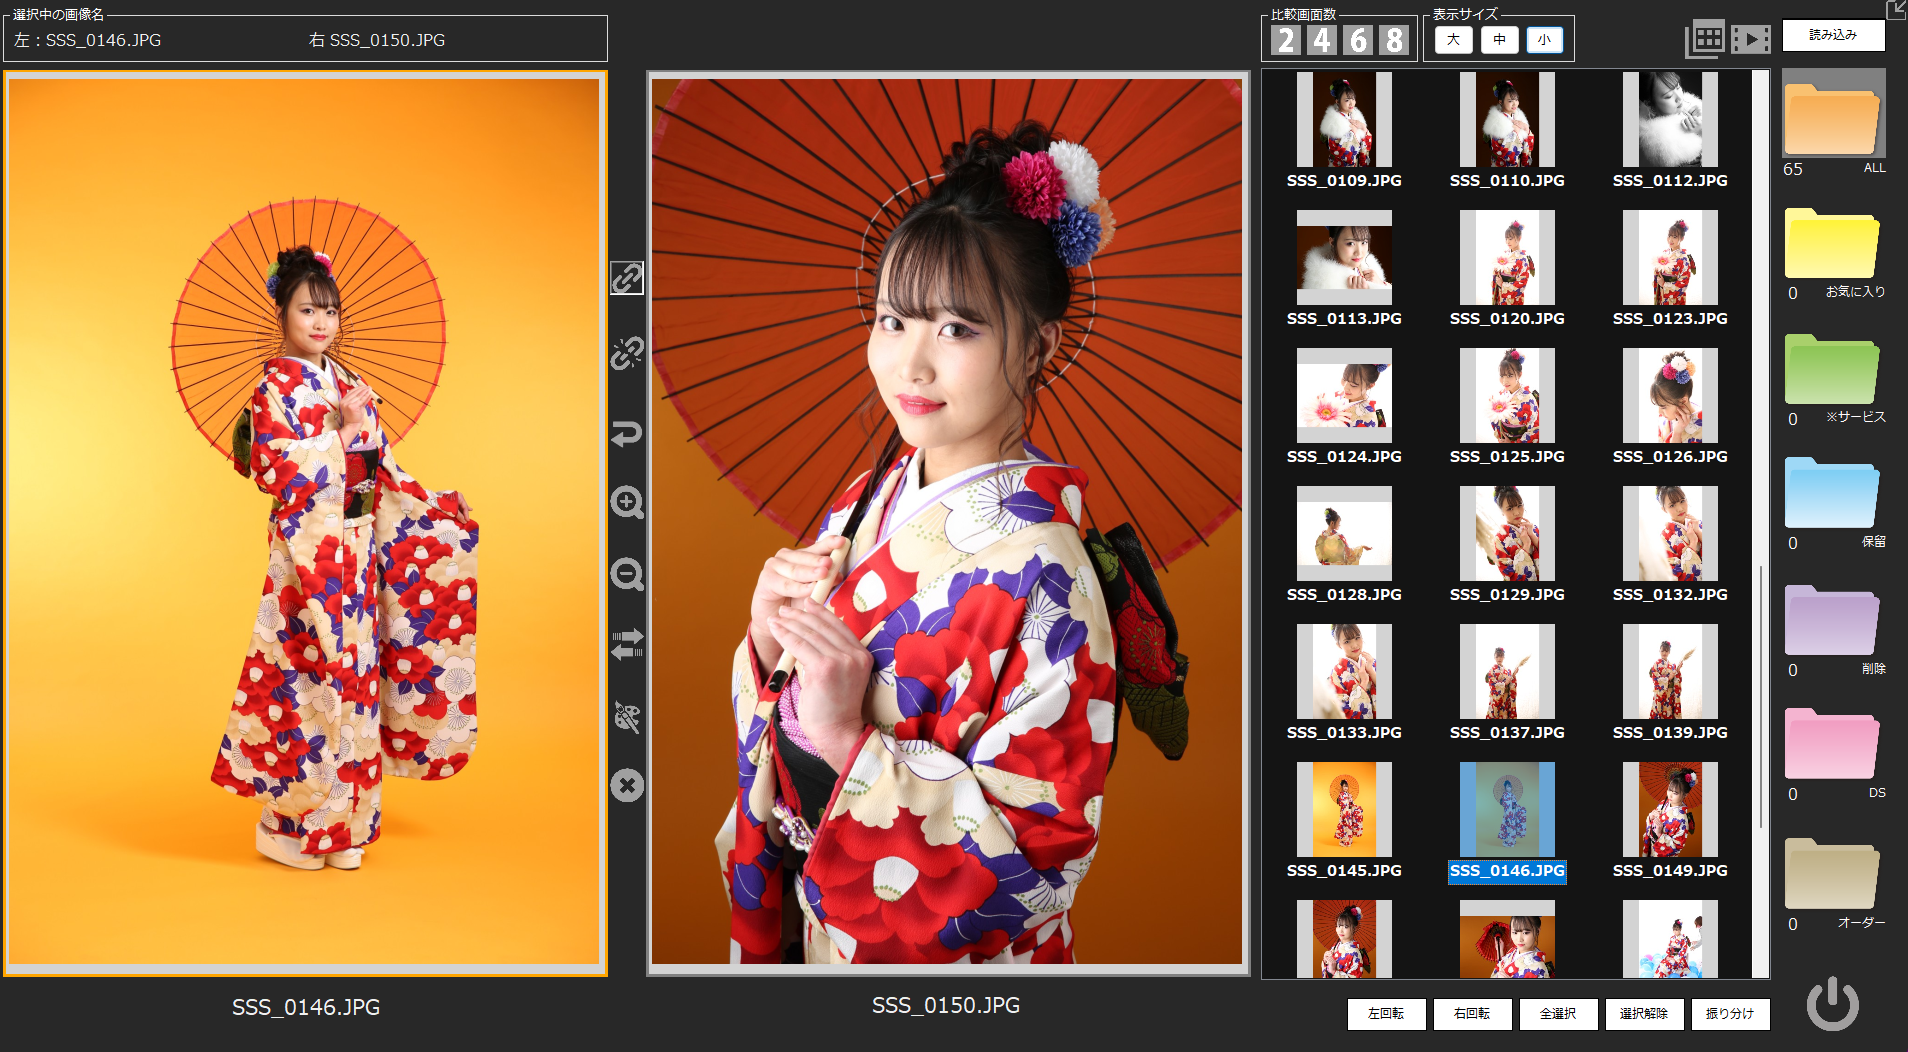The image size is (1908, 1052).
Task: Open the thumbnail grid view icon
Action: (1705, 40)
